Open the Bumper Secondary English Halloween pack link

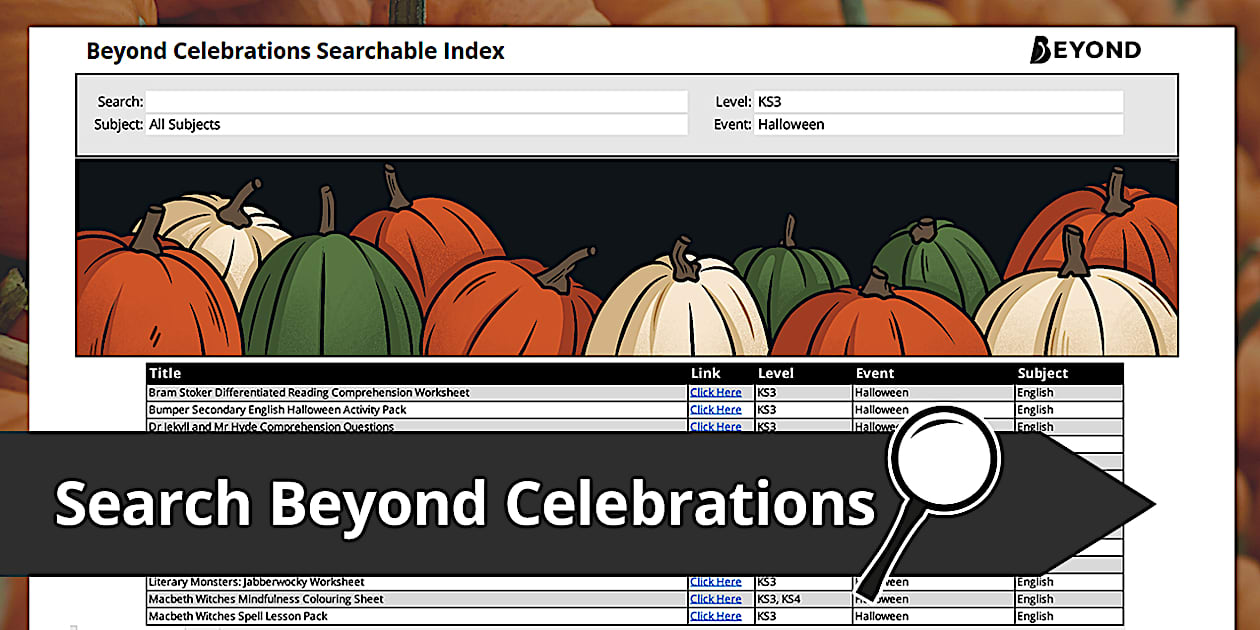[715, 410]
